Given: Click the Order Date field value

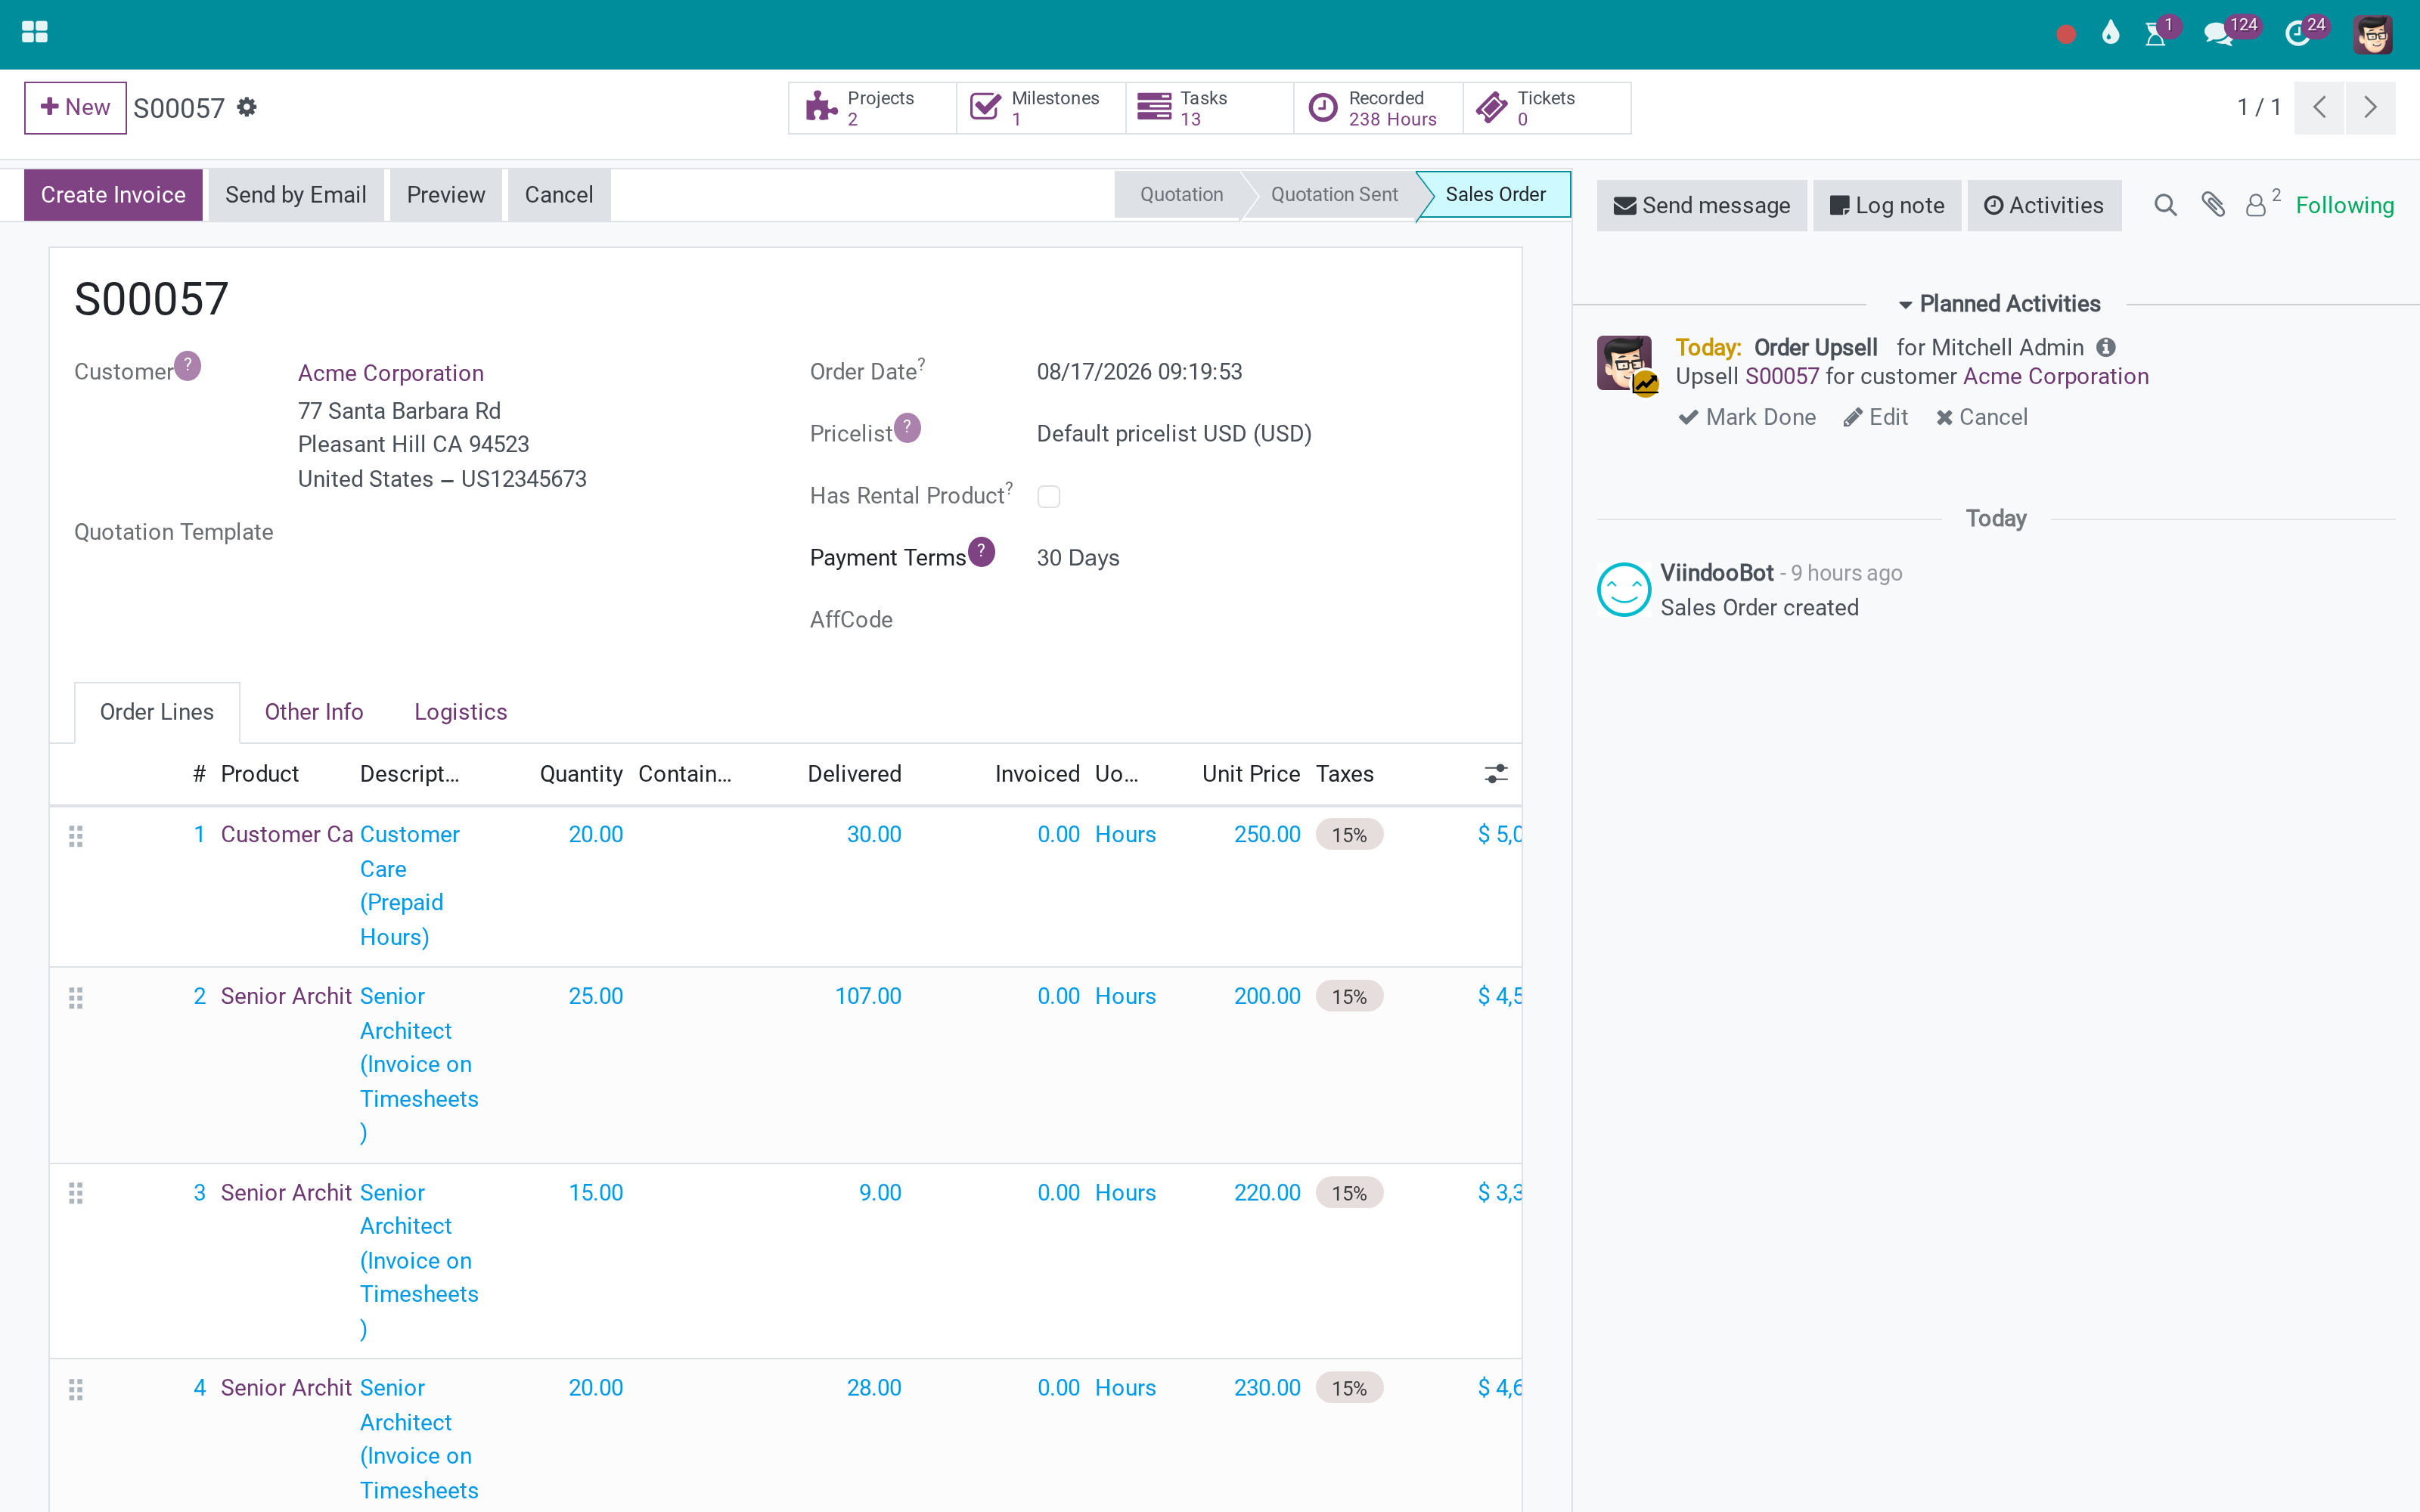Looking at the screenshot, I should pyautogui.click(x=1139, y=372).
